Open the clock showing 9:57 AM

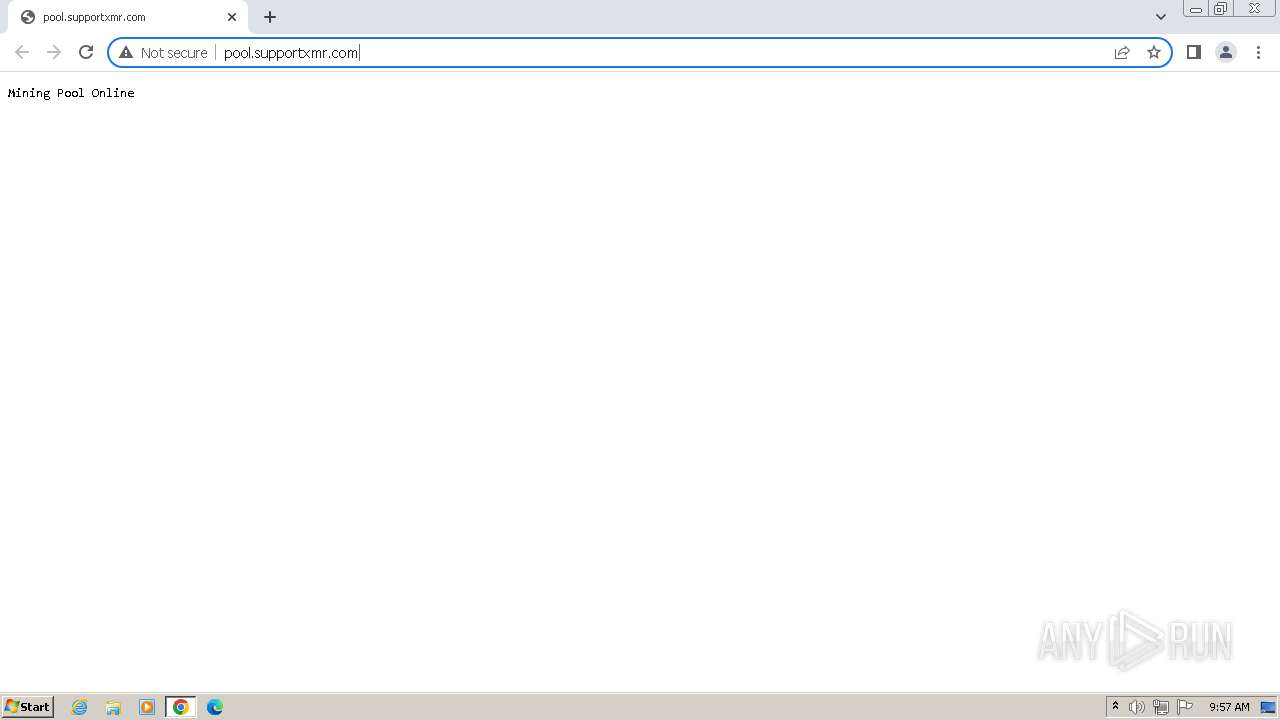click(x=1229, y=707)
